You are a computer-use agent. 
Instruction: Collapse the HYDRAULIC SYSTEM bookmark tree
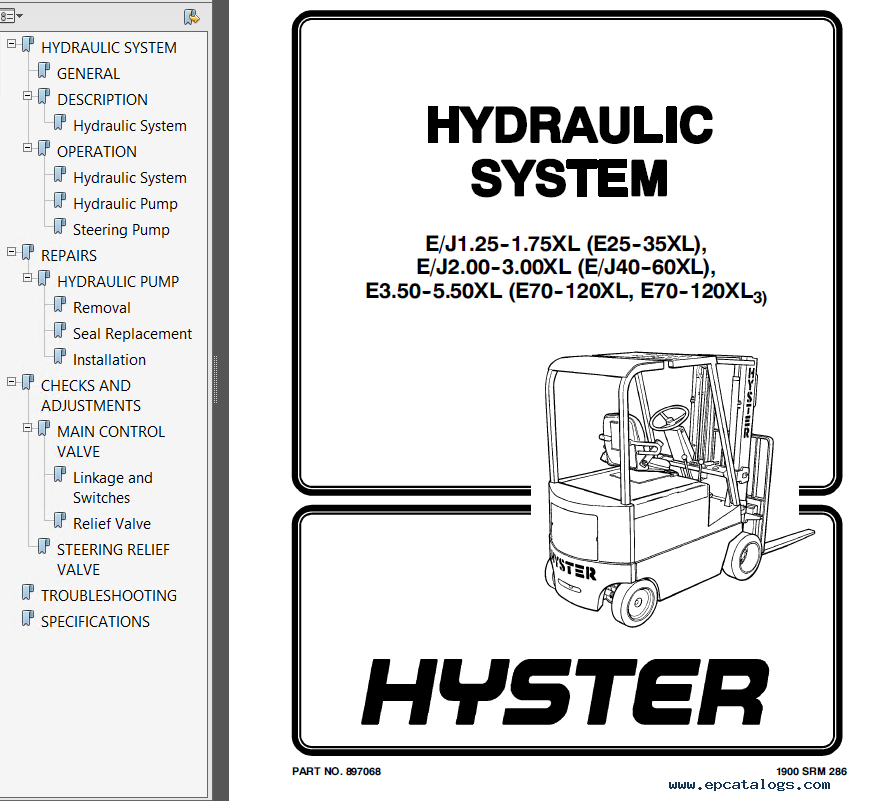point(11,43)
